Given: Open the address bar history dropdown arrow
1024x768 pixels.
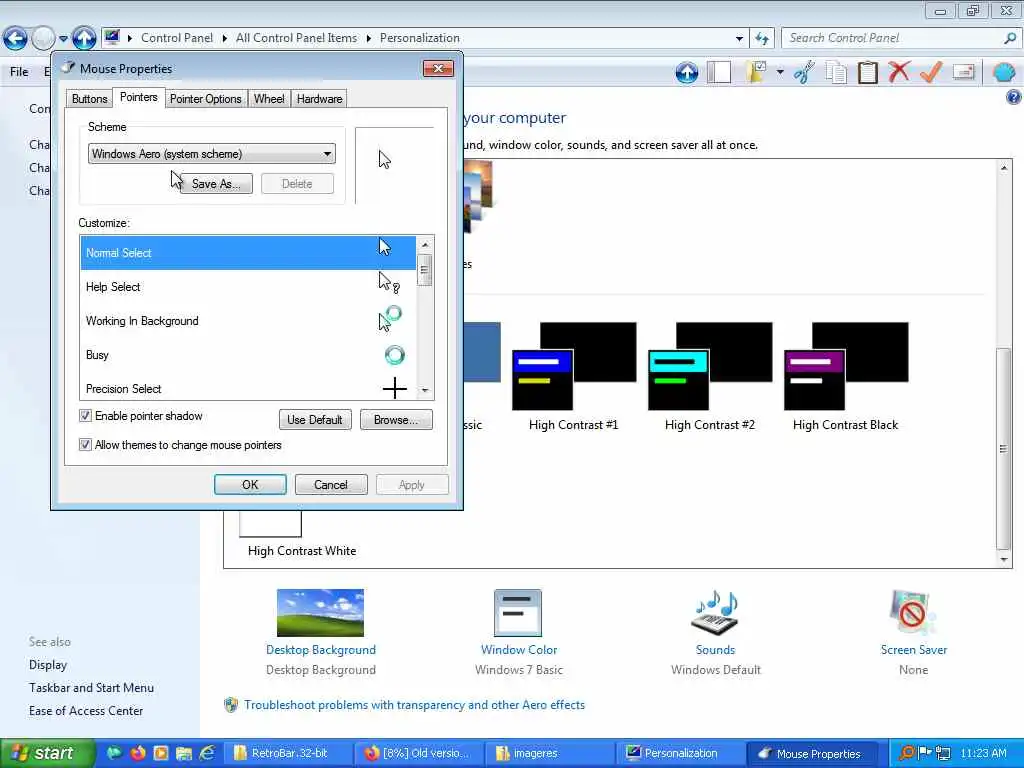Looking at the screenshot, I should [739, 39].
